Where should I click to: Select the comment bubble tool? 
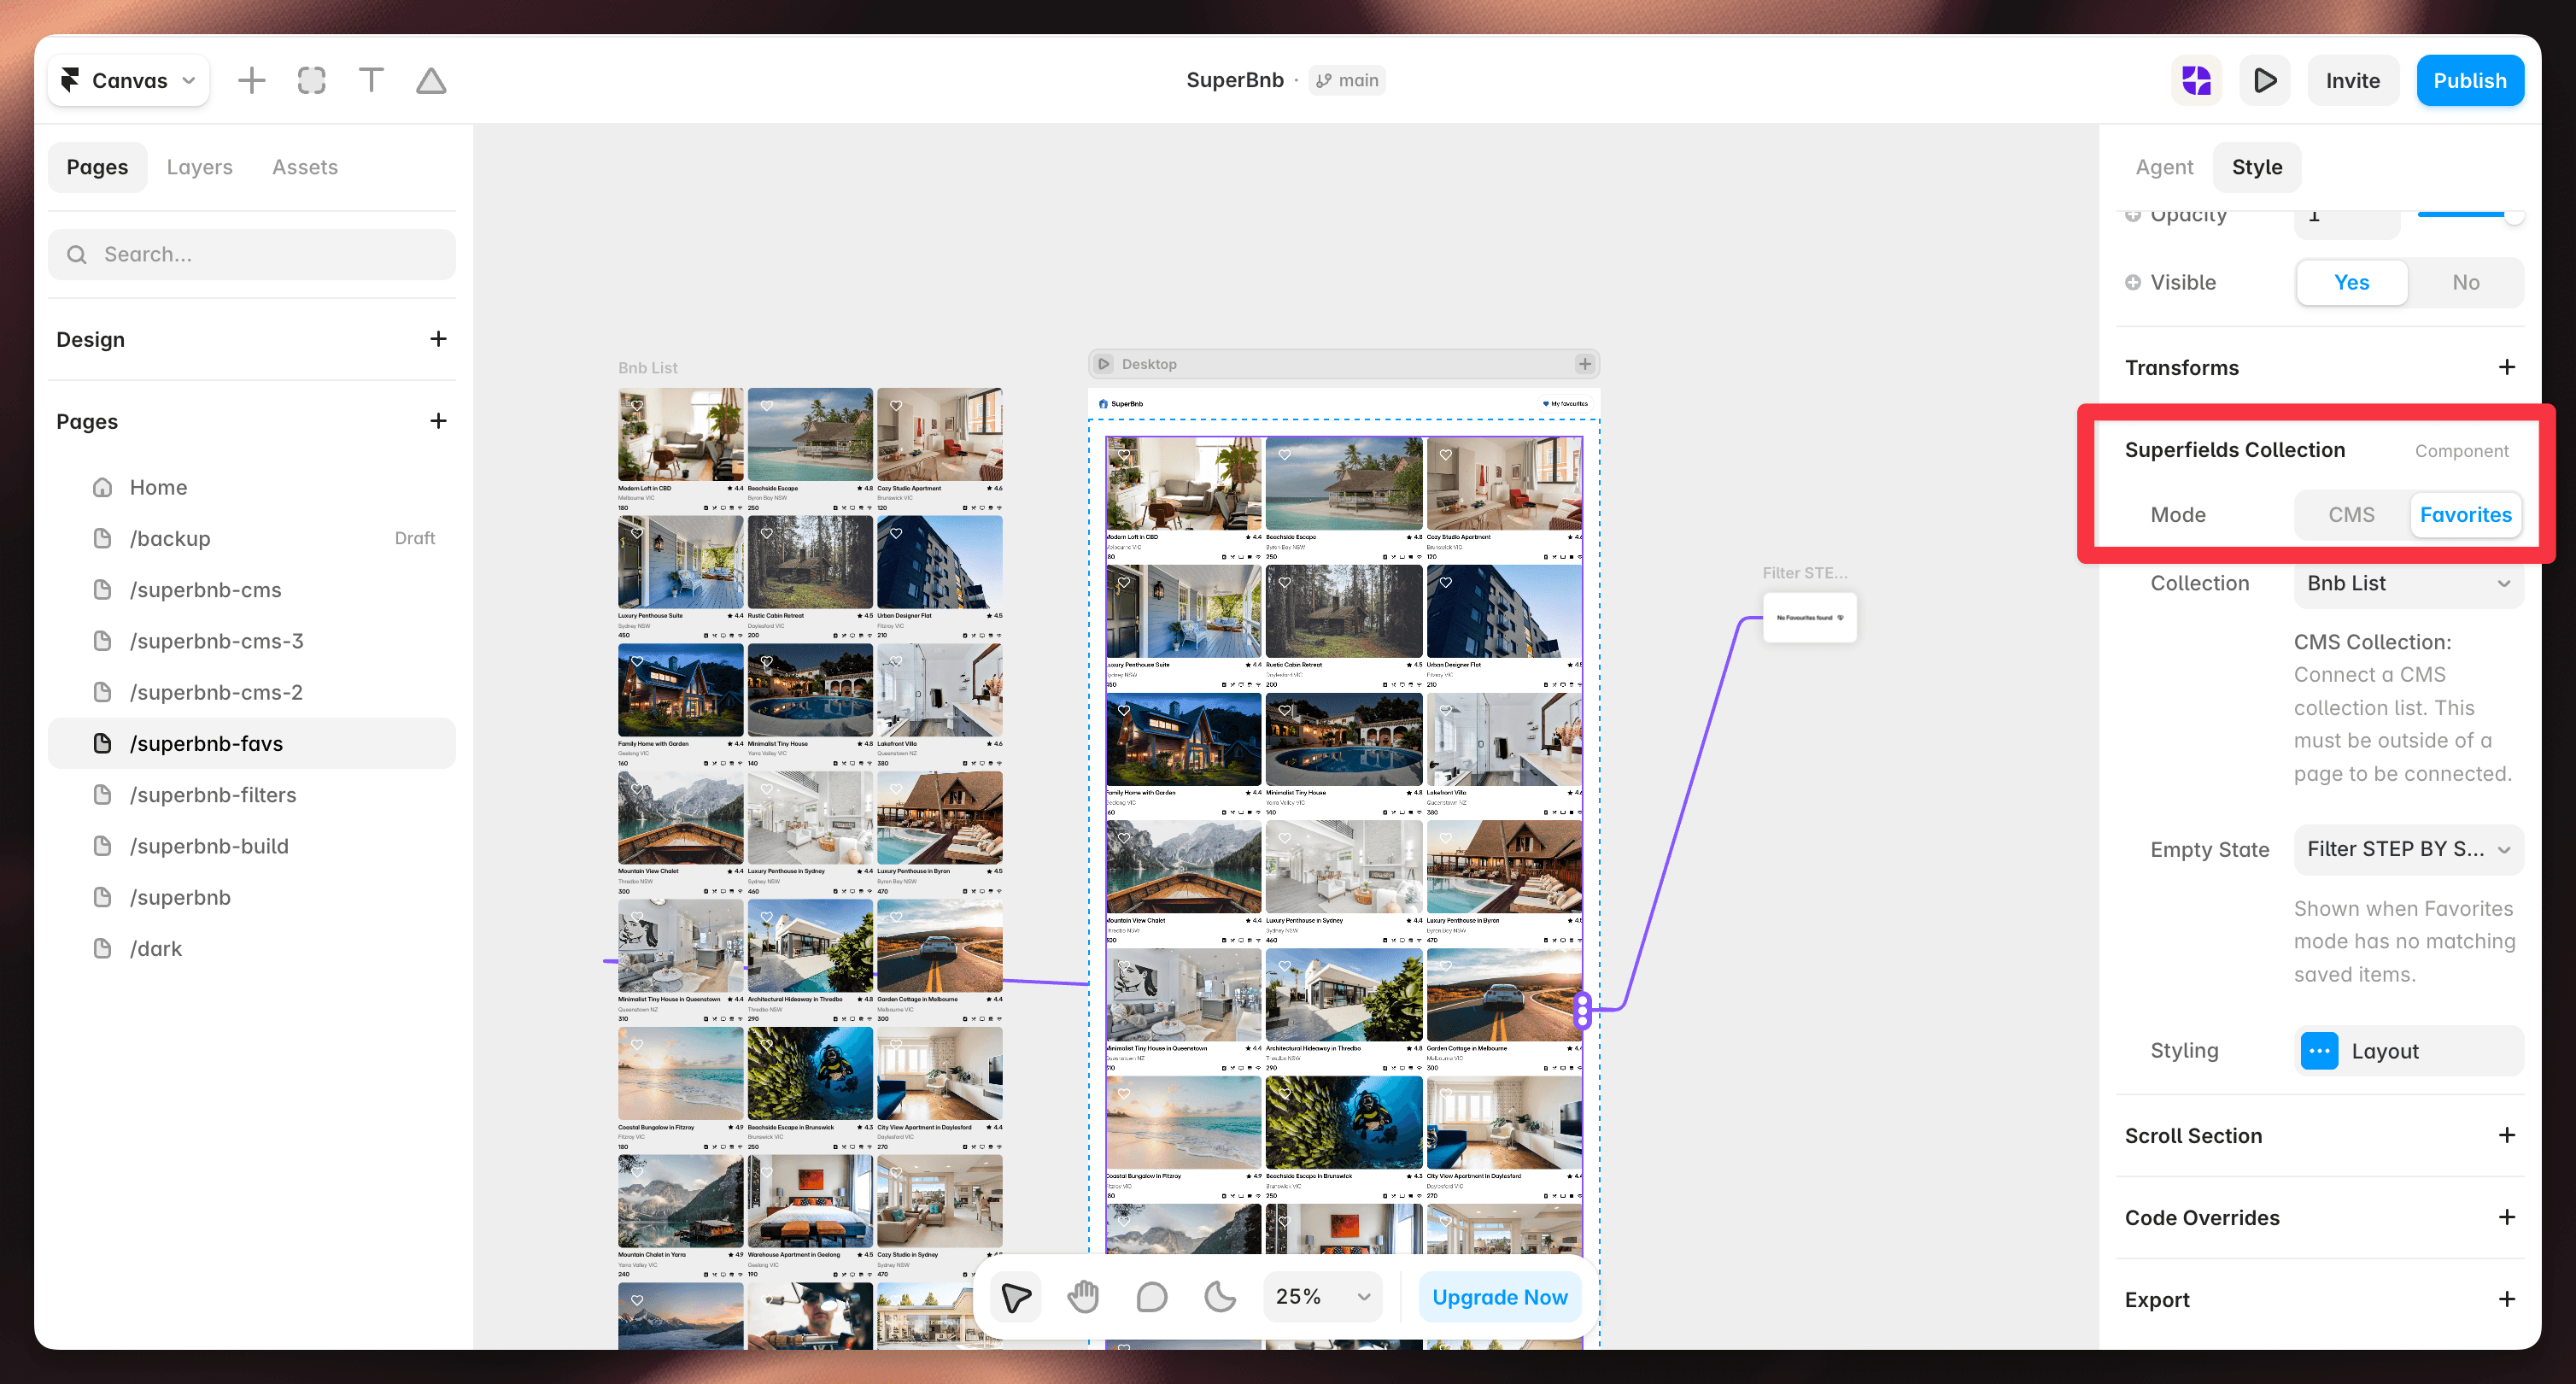(1151, 1297)
